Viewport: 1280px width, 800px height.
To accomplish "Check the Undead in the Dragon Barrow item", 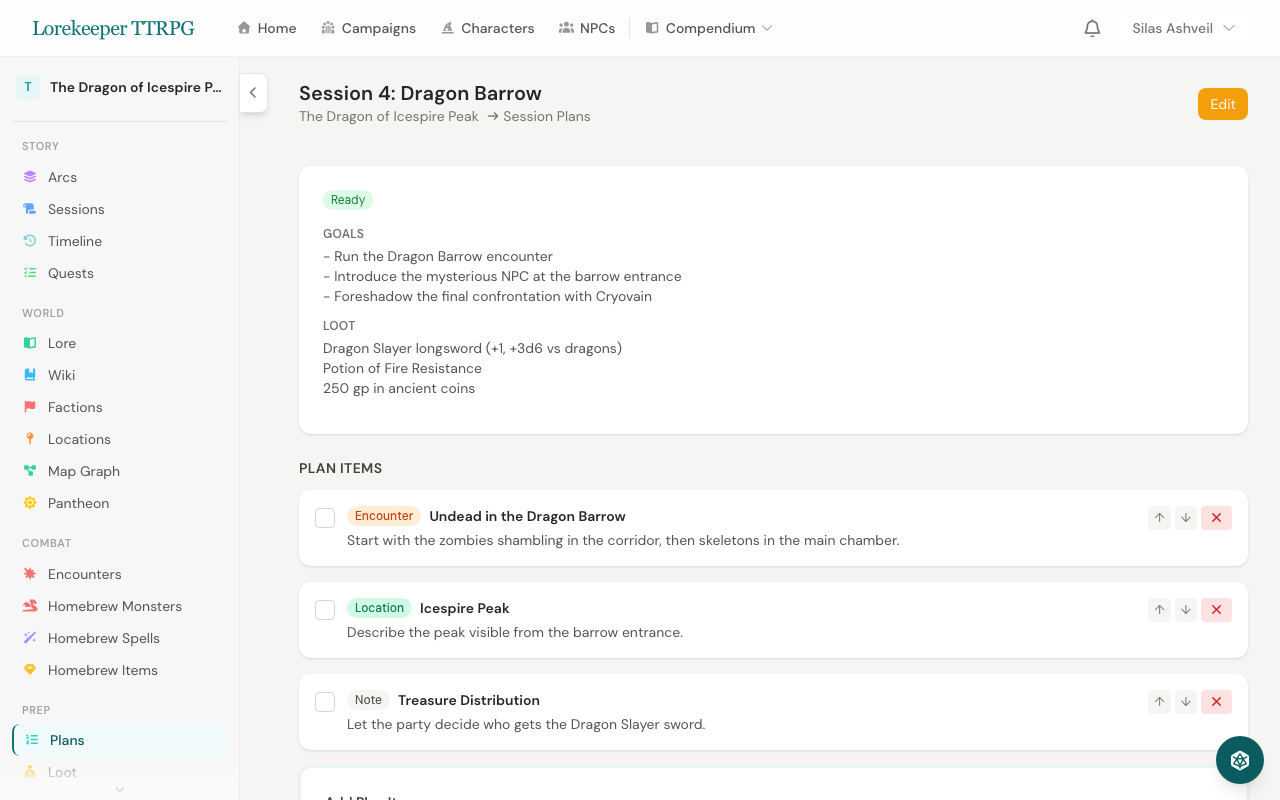I will (324, 518).
